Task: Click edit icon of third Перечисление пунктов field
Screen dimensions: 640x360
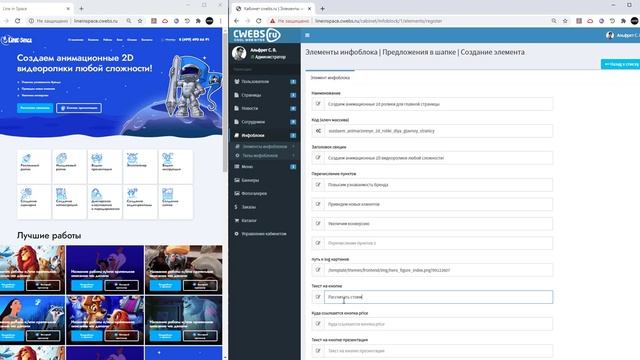Action: tap(318, 224)
